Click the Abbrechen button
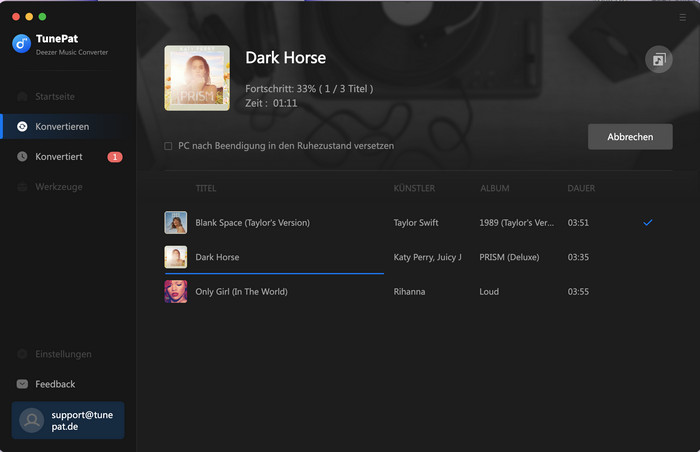The height and width of the screenshot is (452, 700). click(x=630, y=137)
